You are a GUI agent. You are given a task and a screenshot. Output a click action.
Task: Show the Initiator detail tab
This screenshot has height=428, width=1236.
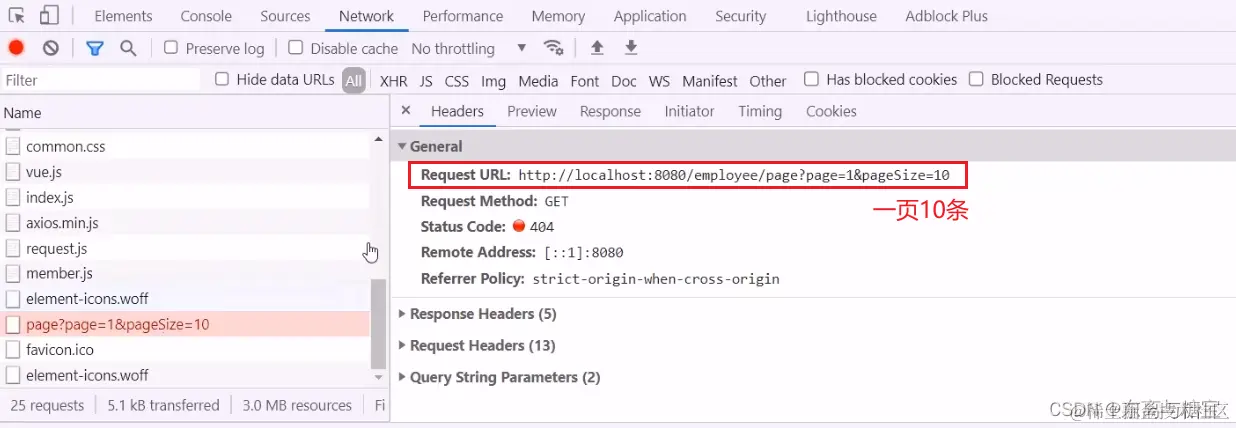(689, 111)
